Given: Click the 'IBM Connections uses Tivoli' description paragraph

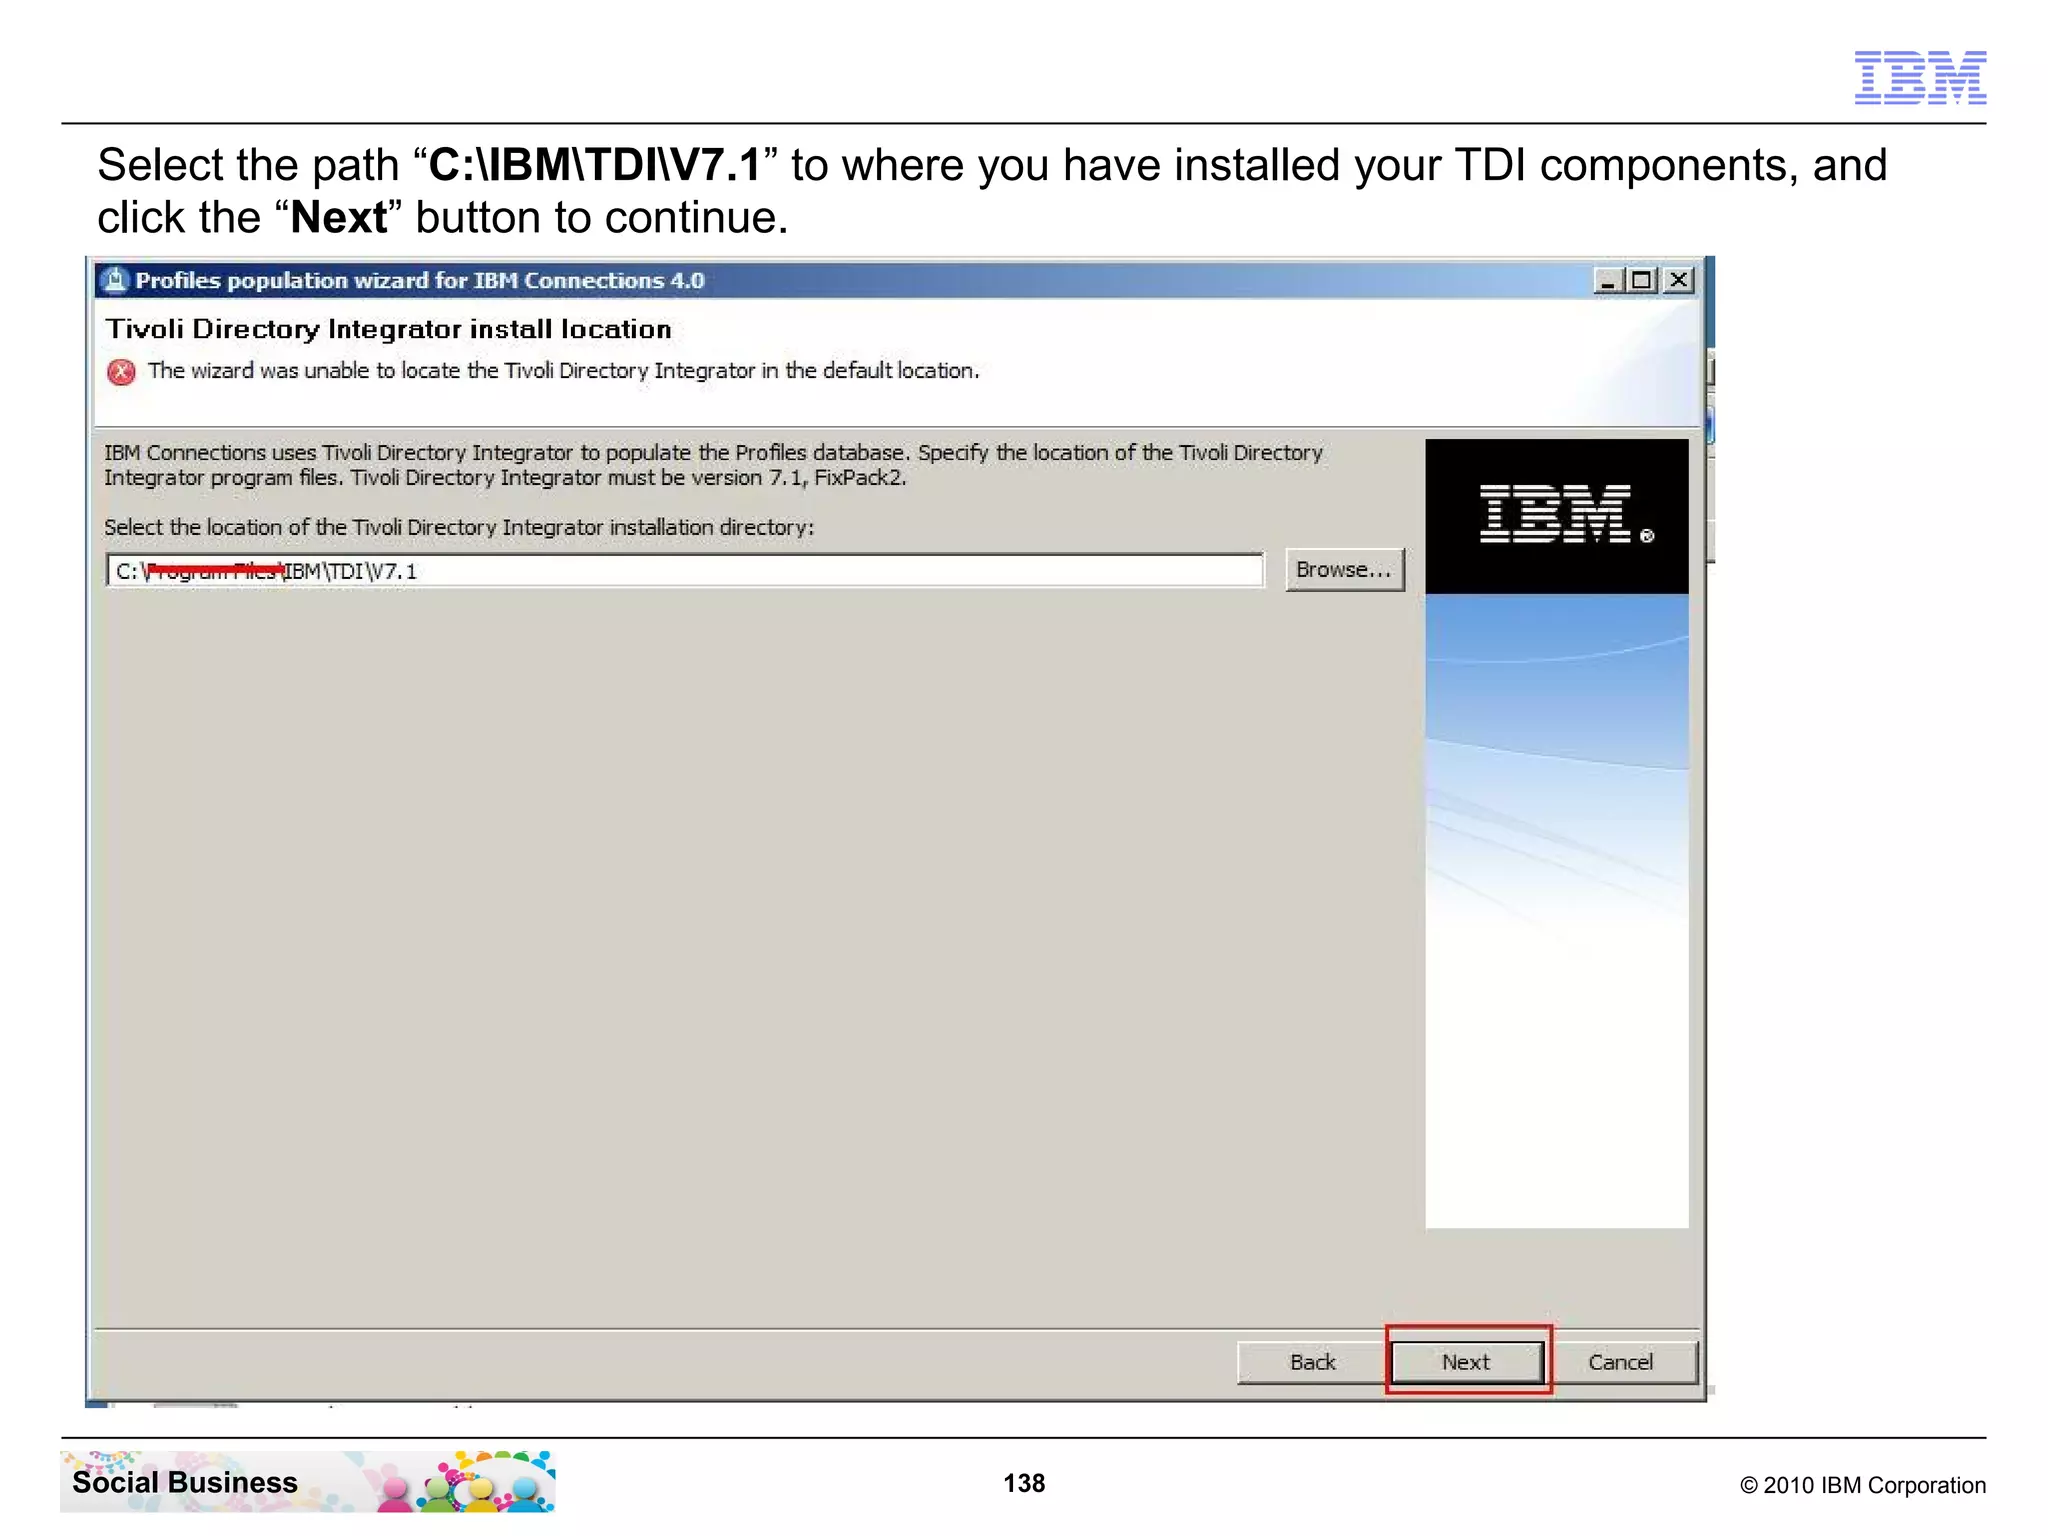Looking at the screenshot, I should click(713, 465).
